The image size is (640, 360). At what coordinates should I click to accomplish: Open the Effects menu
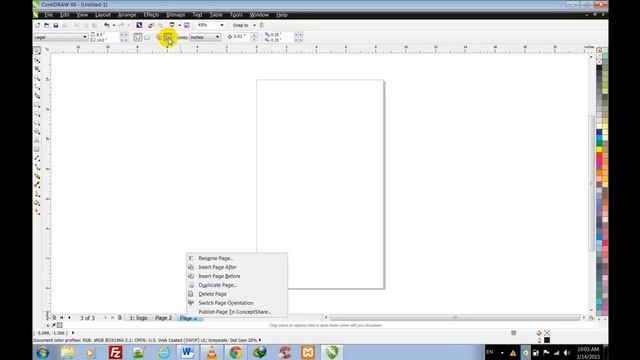coord(151,15)
